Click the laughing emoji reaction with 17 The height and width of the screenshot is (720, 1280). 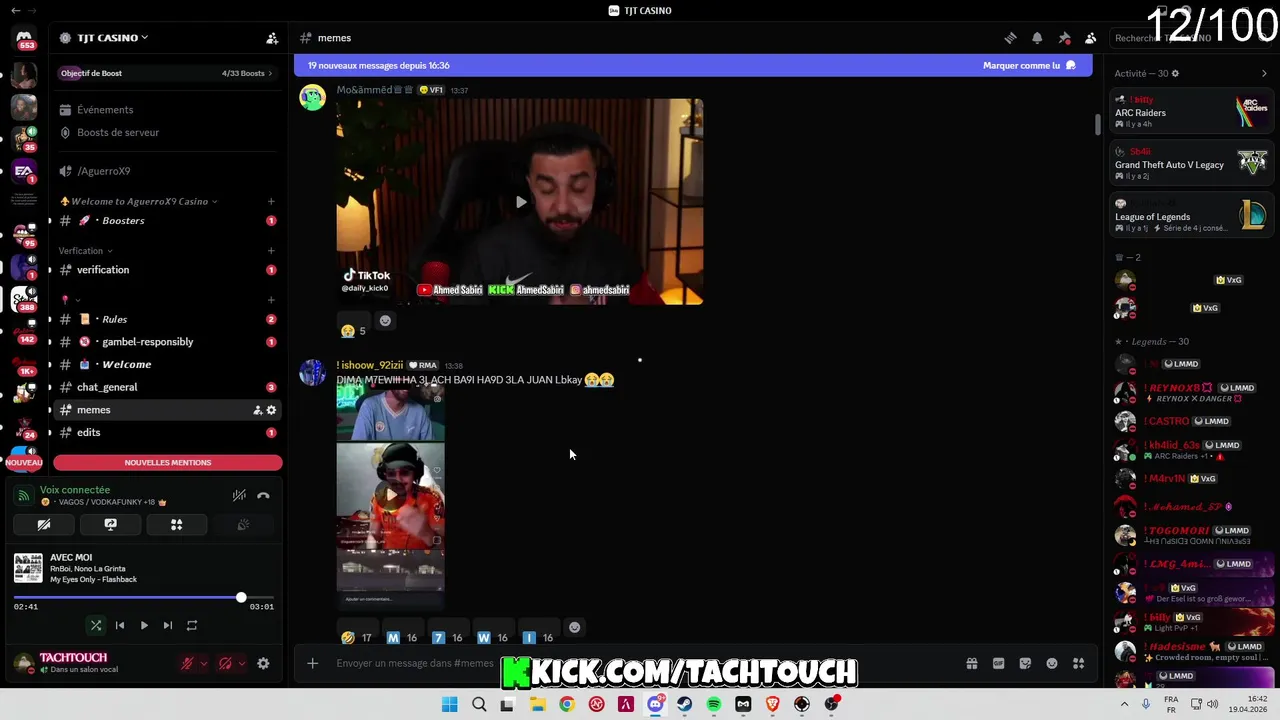pyautogui.click(x=356, y=637)
